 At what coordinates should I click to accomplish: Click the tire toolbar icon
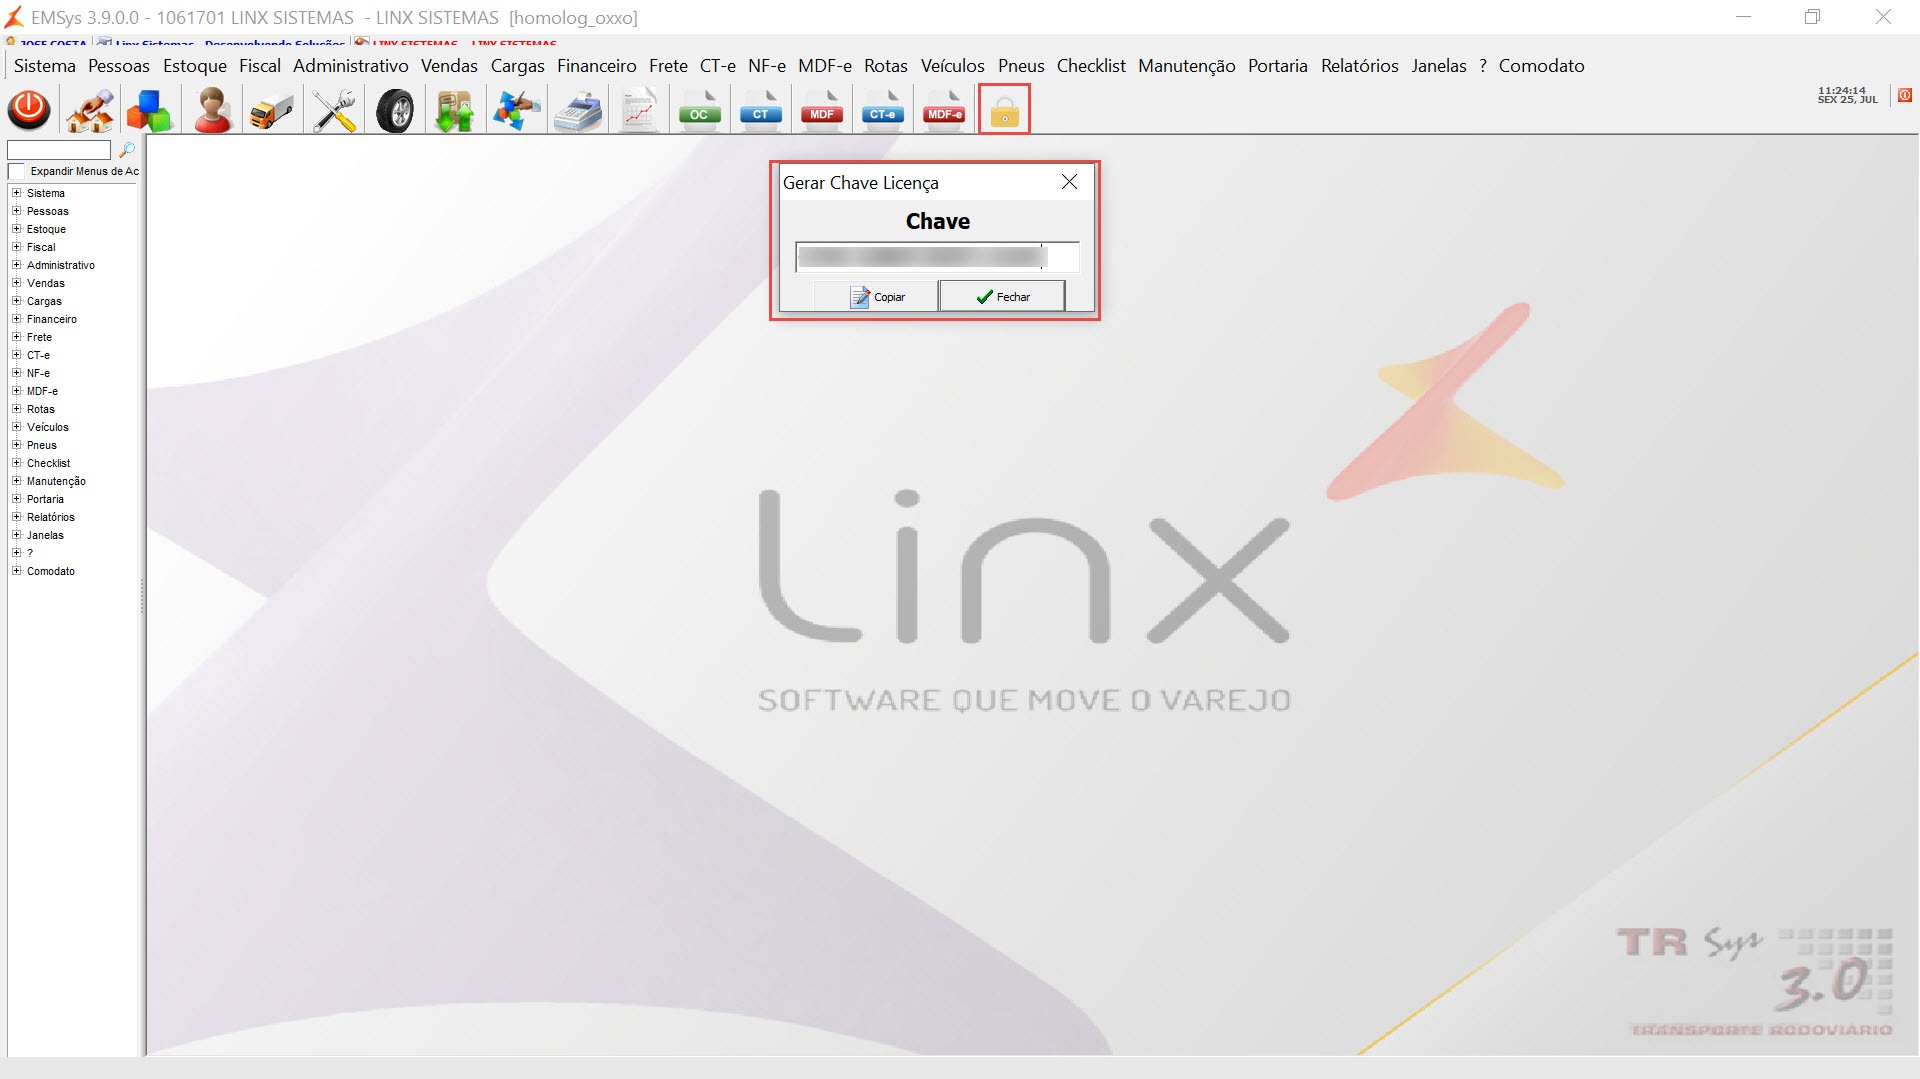pyautogui.click(x=395, y=110)
